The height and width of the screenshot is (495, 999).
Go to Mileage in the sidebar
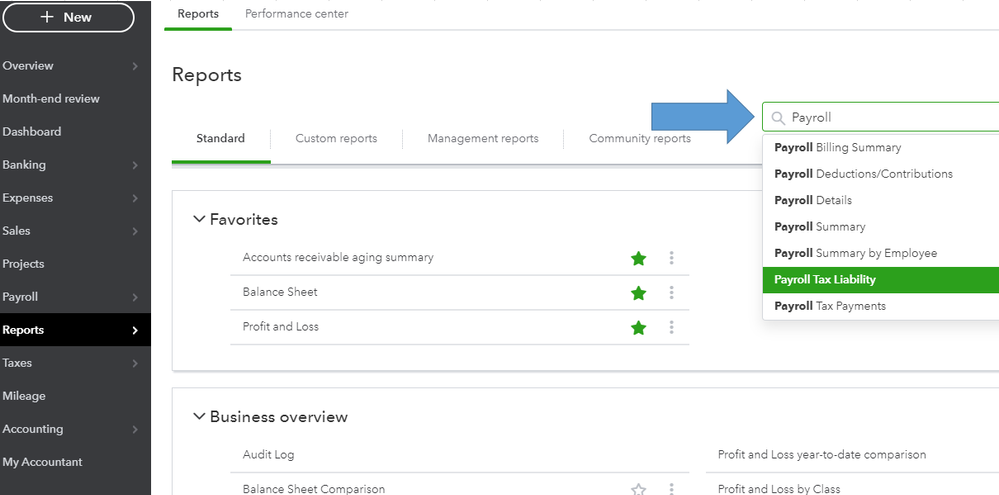pos(24,396)
